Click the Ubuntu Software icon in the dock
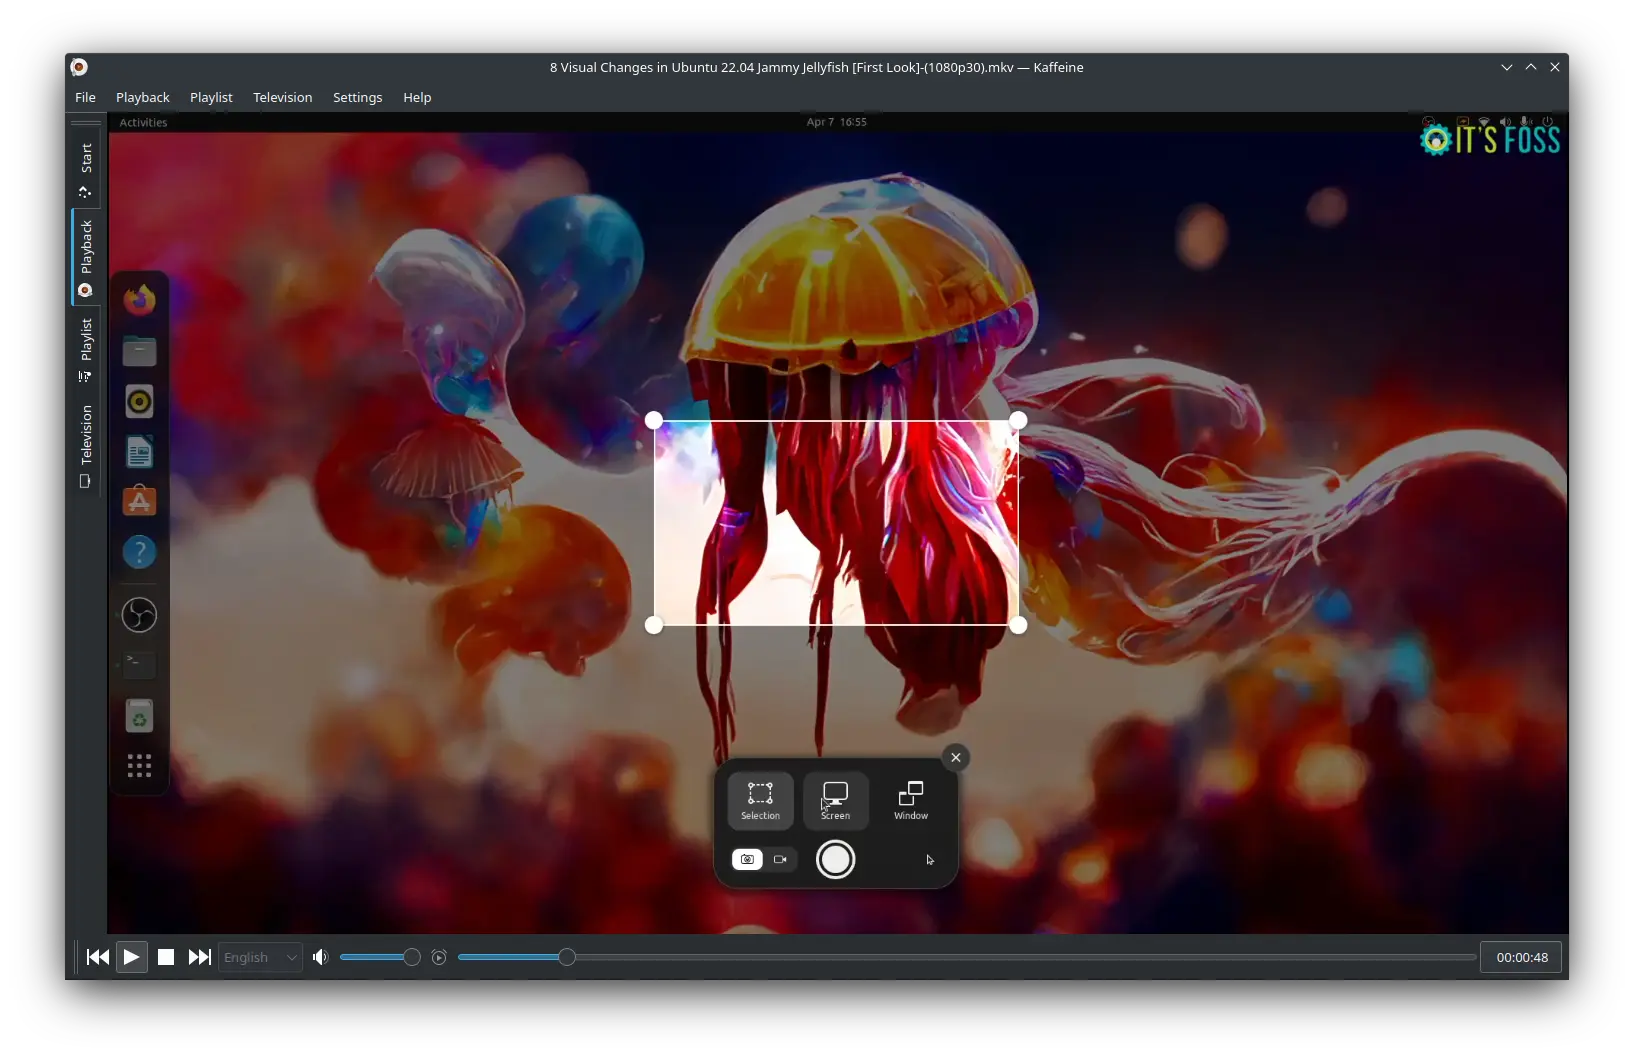Viewport: 1634px width, 1057px height. 139,501
